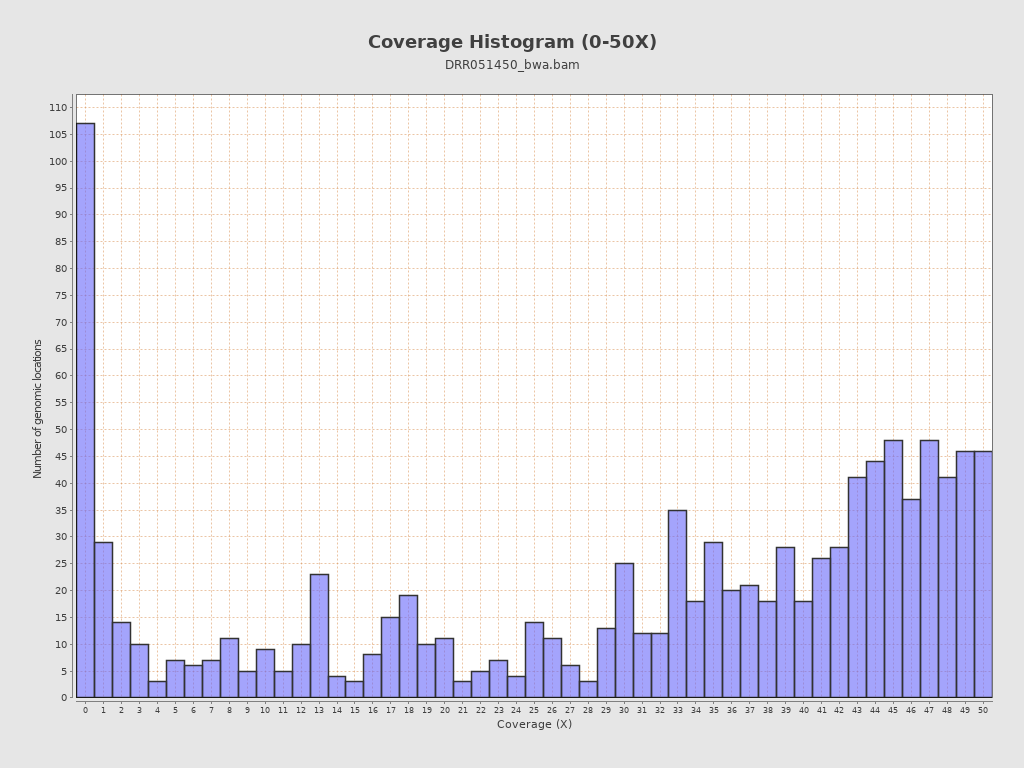1024x768 pixels.
Task: Click the y-axis tick label '90'
Action: (61, 215)
